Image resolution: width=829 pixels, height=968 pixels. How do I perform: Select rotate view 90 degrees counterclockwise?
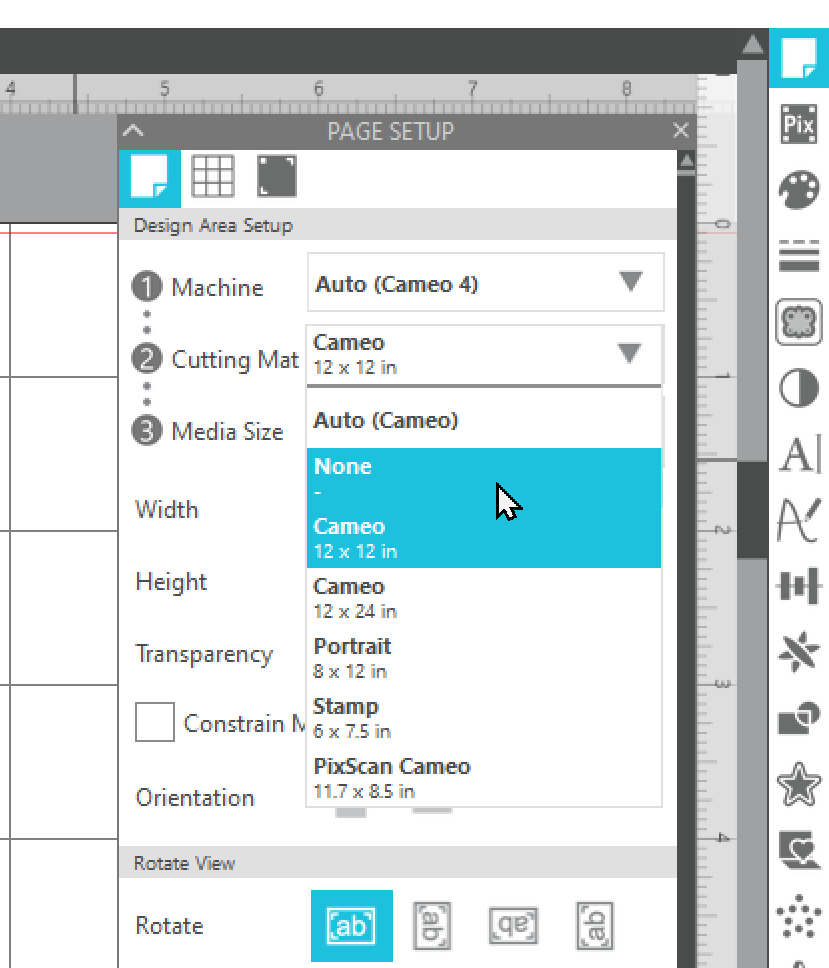pos(595,925)
